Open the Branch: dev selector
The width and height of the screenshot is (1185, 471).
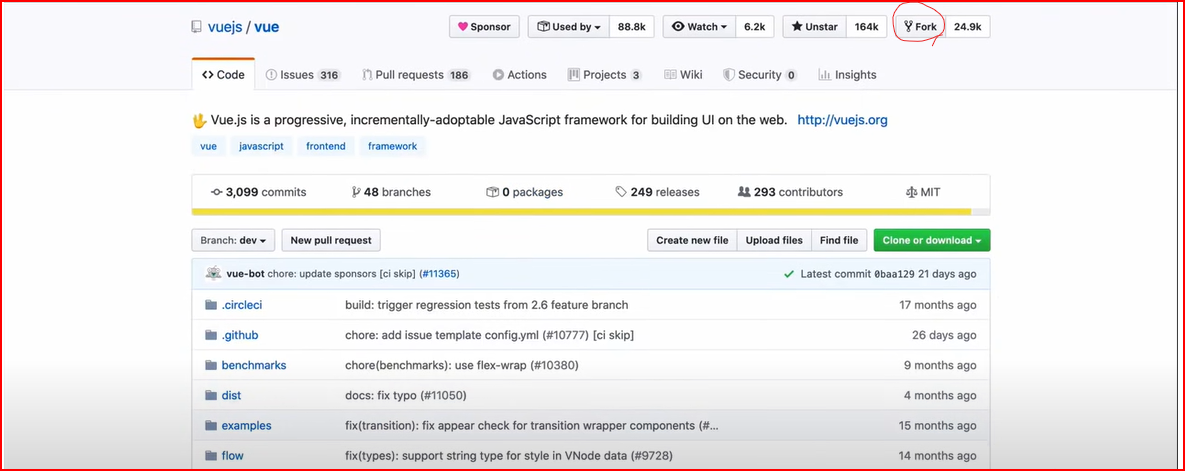coord(233,240)
